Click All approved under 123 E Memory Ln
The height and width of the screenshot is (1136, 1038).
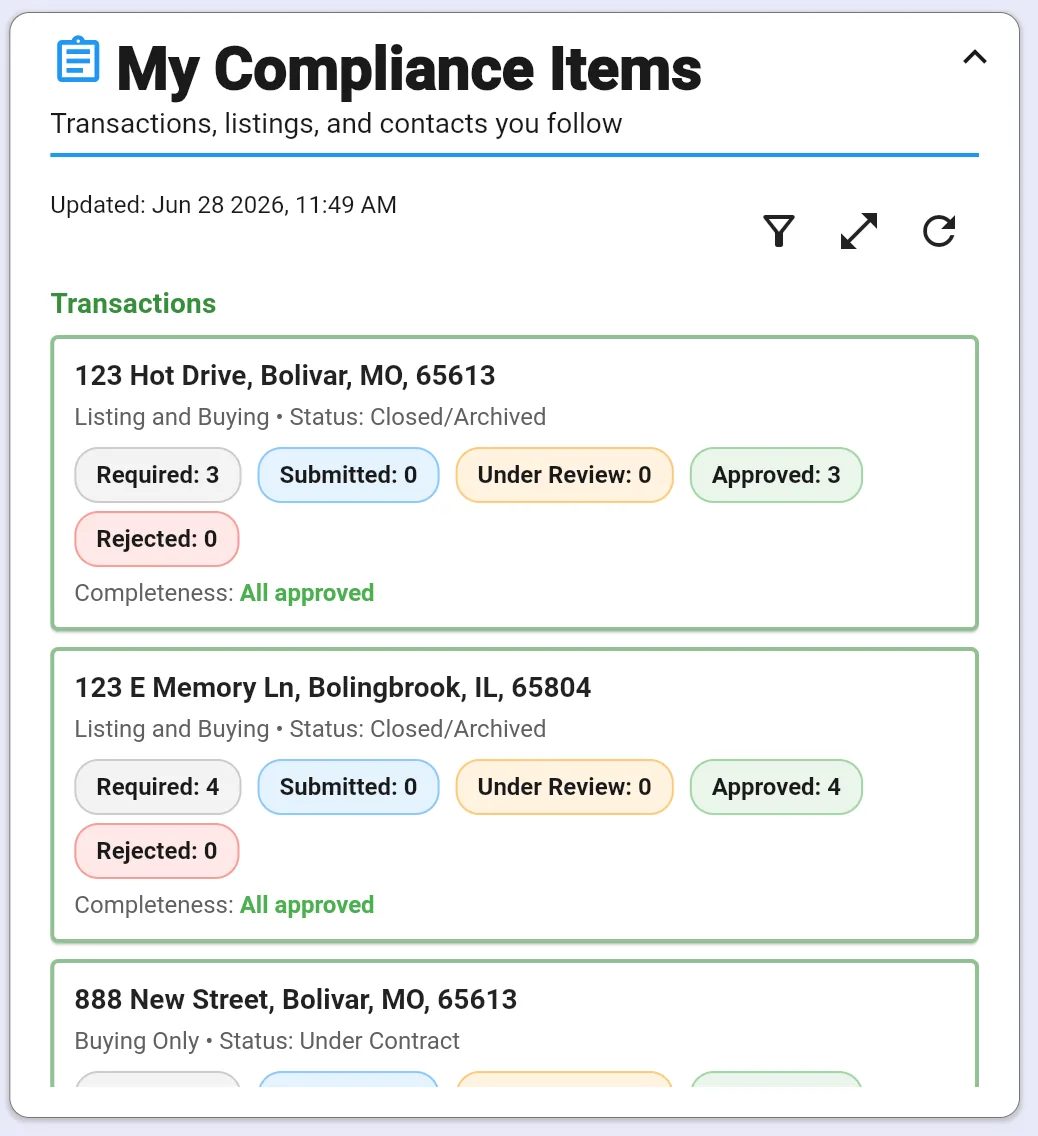307,905
